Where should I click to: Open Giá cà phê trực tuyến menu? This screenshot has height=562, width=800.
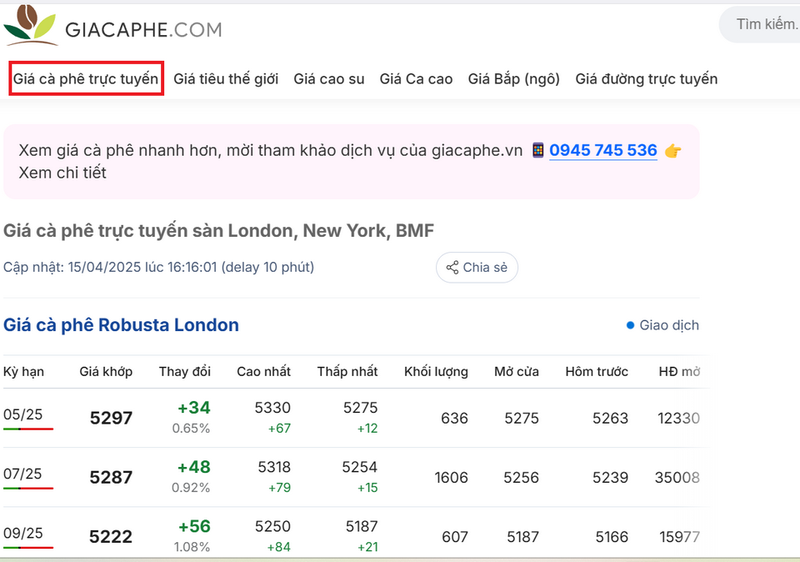pos(86,79)
